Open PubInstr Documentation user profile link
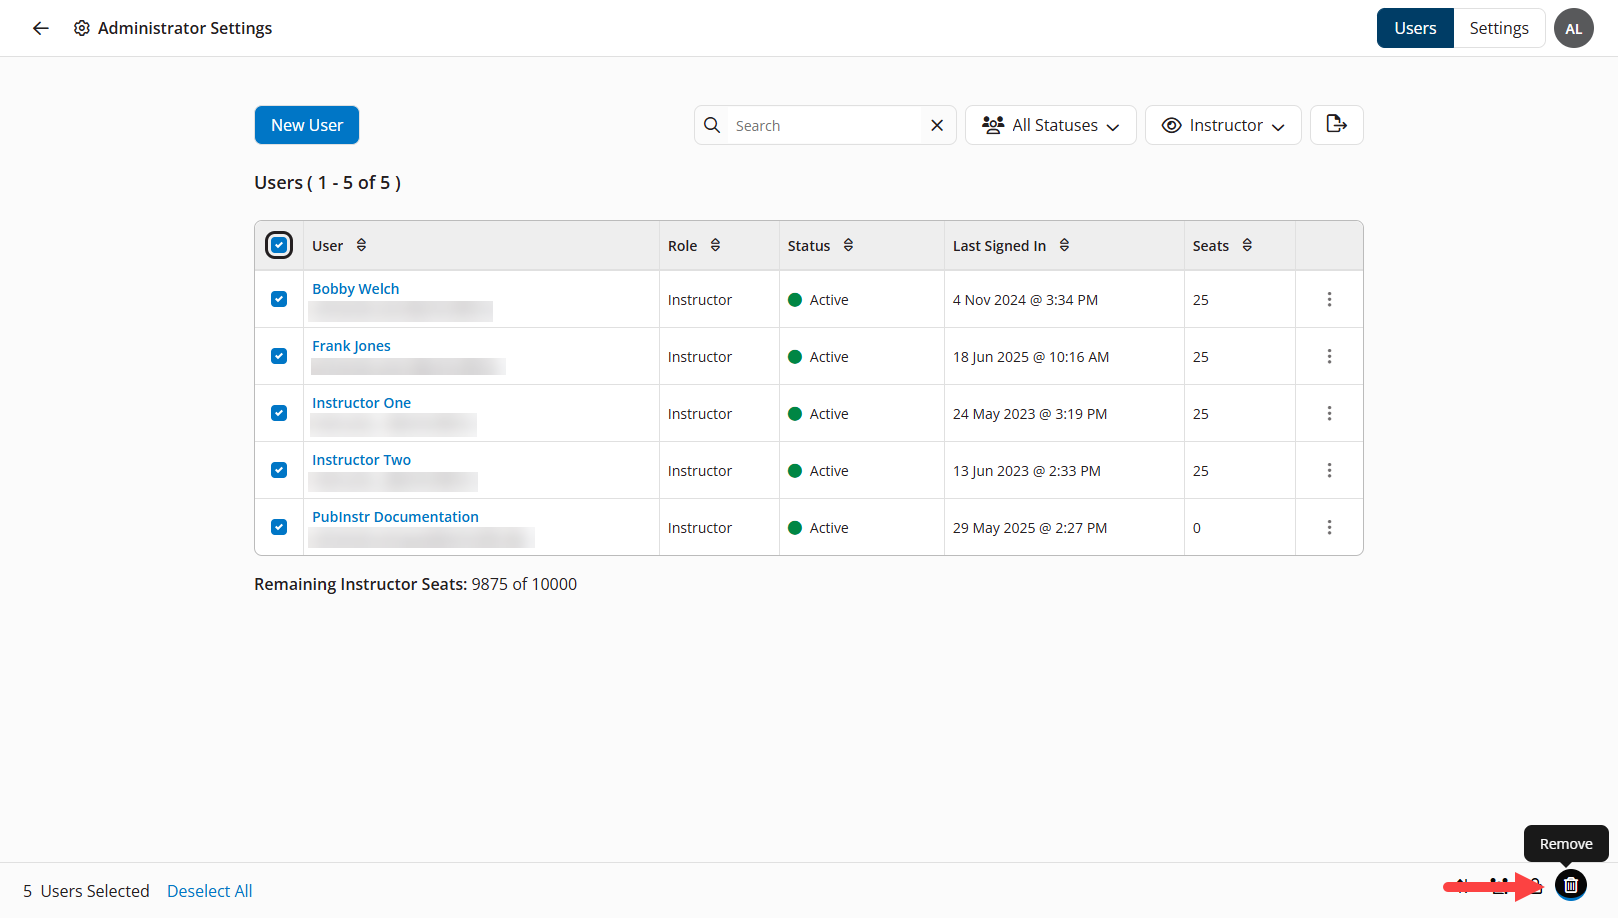This screenshot has width=1618, height=918. [x=395, y=517]
